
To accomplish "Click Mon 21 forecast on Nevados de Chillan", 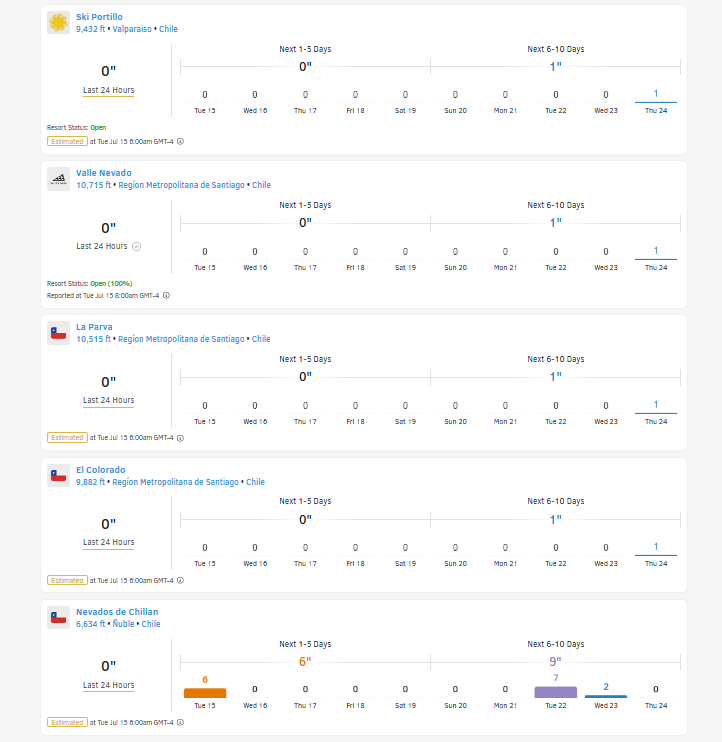I will pyautogui.click(x=505, y=697).
